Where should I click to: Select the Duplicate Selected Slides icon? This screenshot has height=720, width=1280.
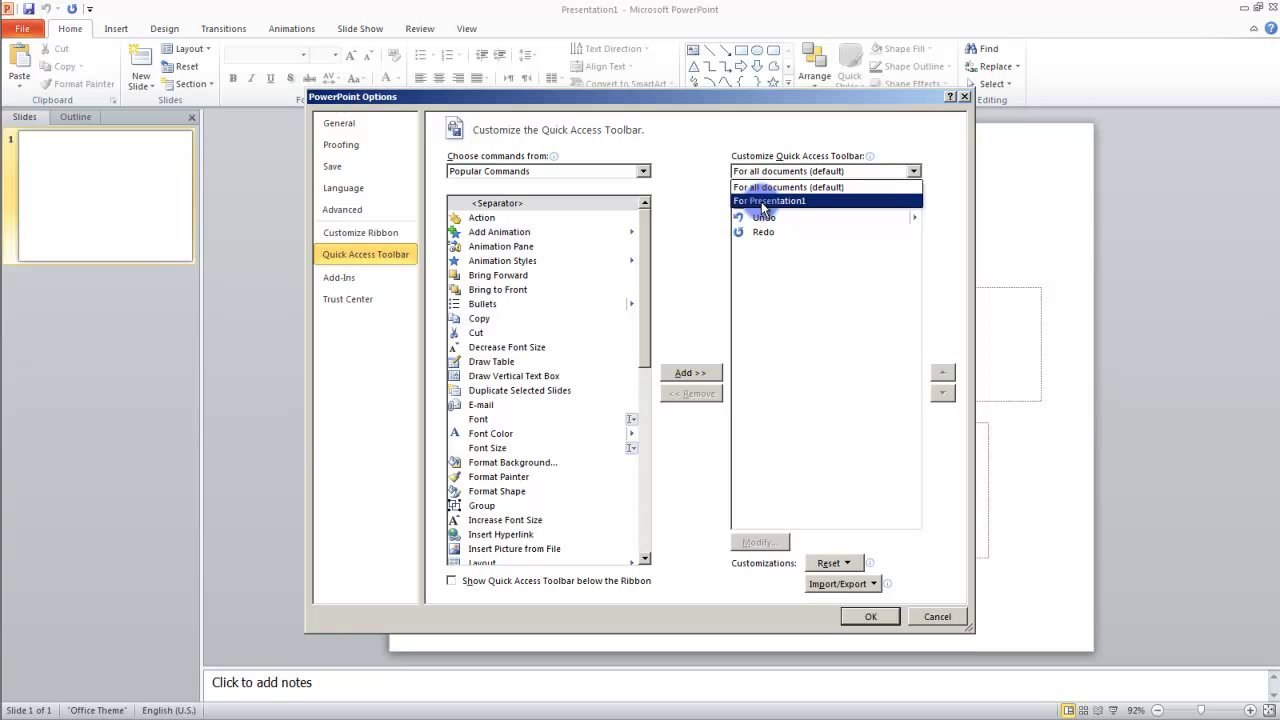pos(455,390)
